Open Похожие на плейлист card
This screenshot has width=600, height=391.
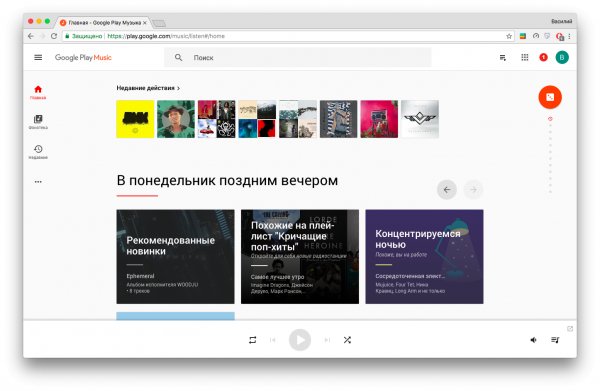[x=300, y=257]
